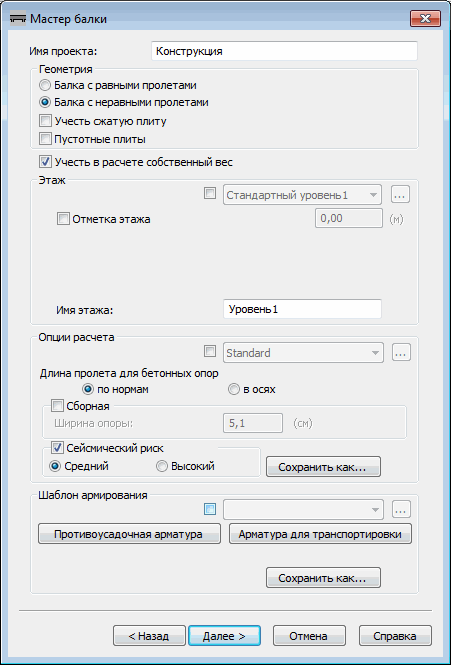Screen dimensions: 451x665
Task: Expand the Standard calculation options dropdown
Action: coord(303,352)
